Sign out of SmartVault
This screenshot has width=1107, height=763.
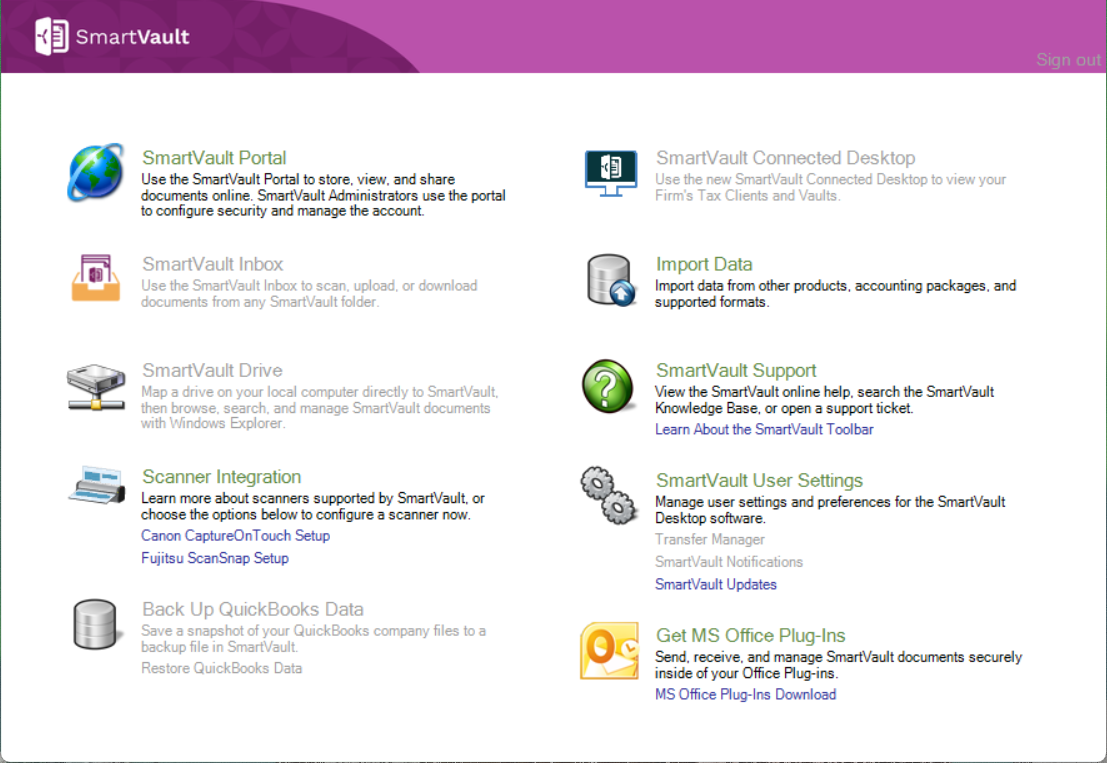coord(1068,60)
